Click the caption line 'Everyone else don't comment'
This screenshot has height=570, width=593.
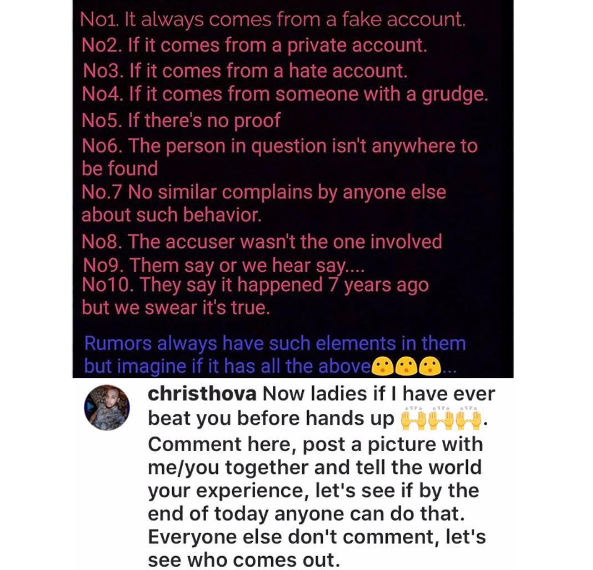point(317,537)
